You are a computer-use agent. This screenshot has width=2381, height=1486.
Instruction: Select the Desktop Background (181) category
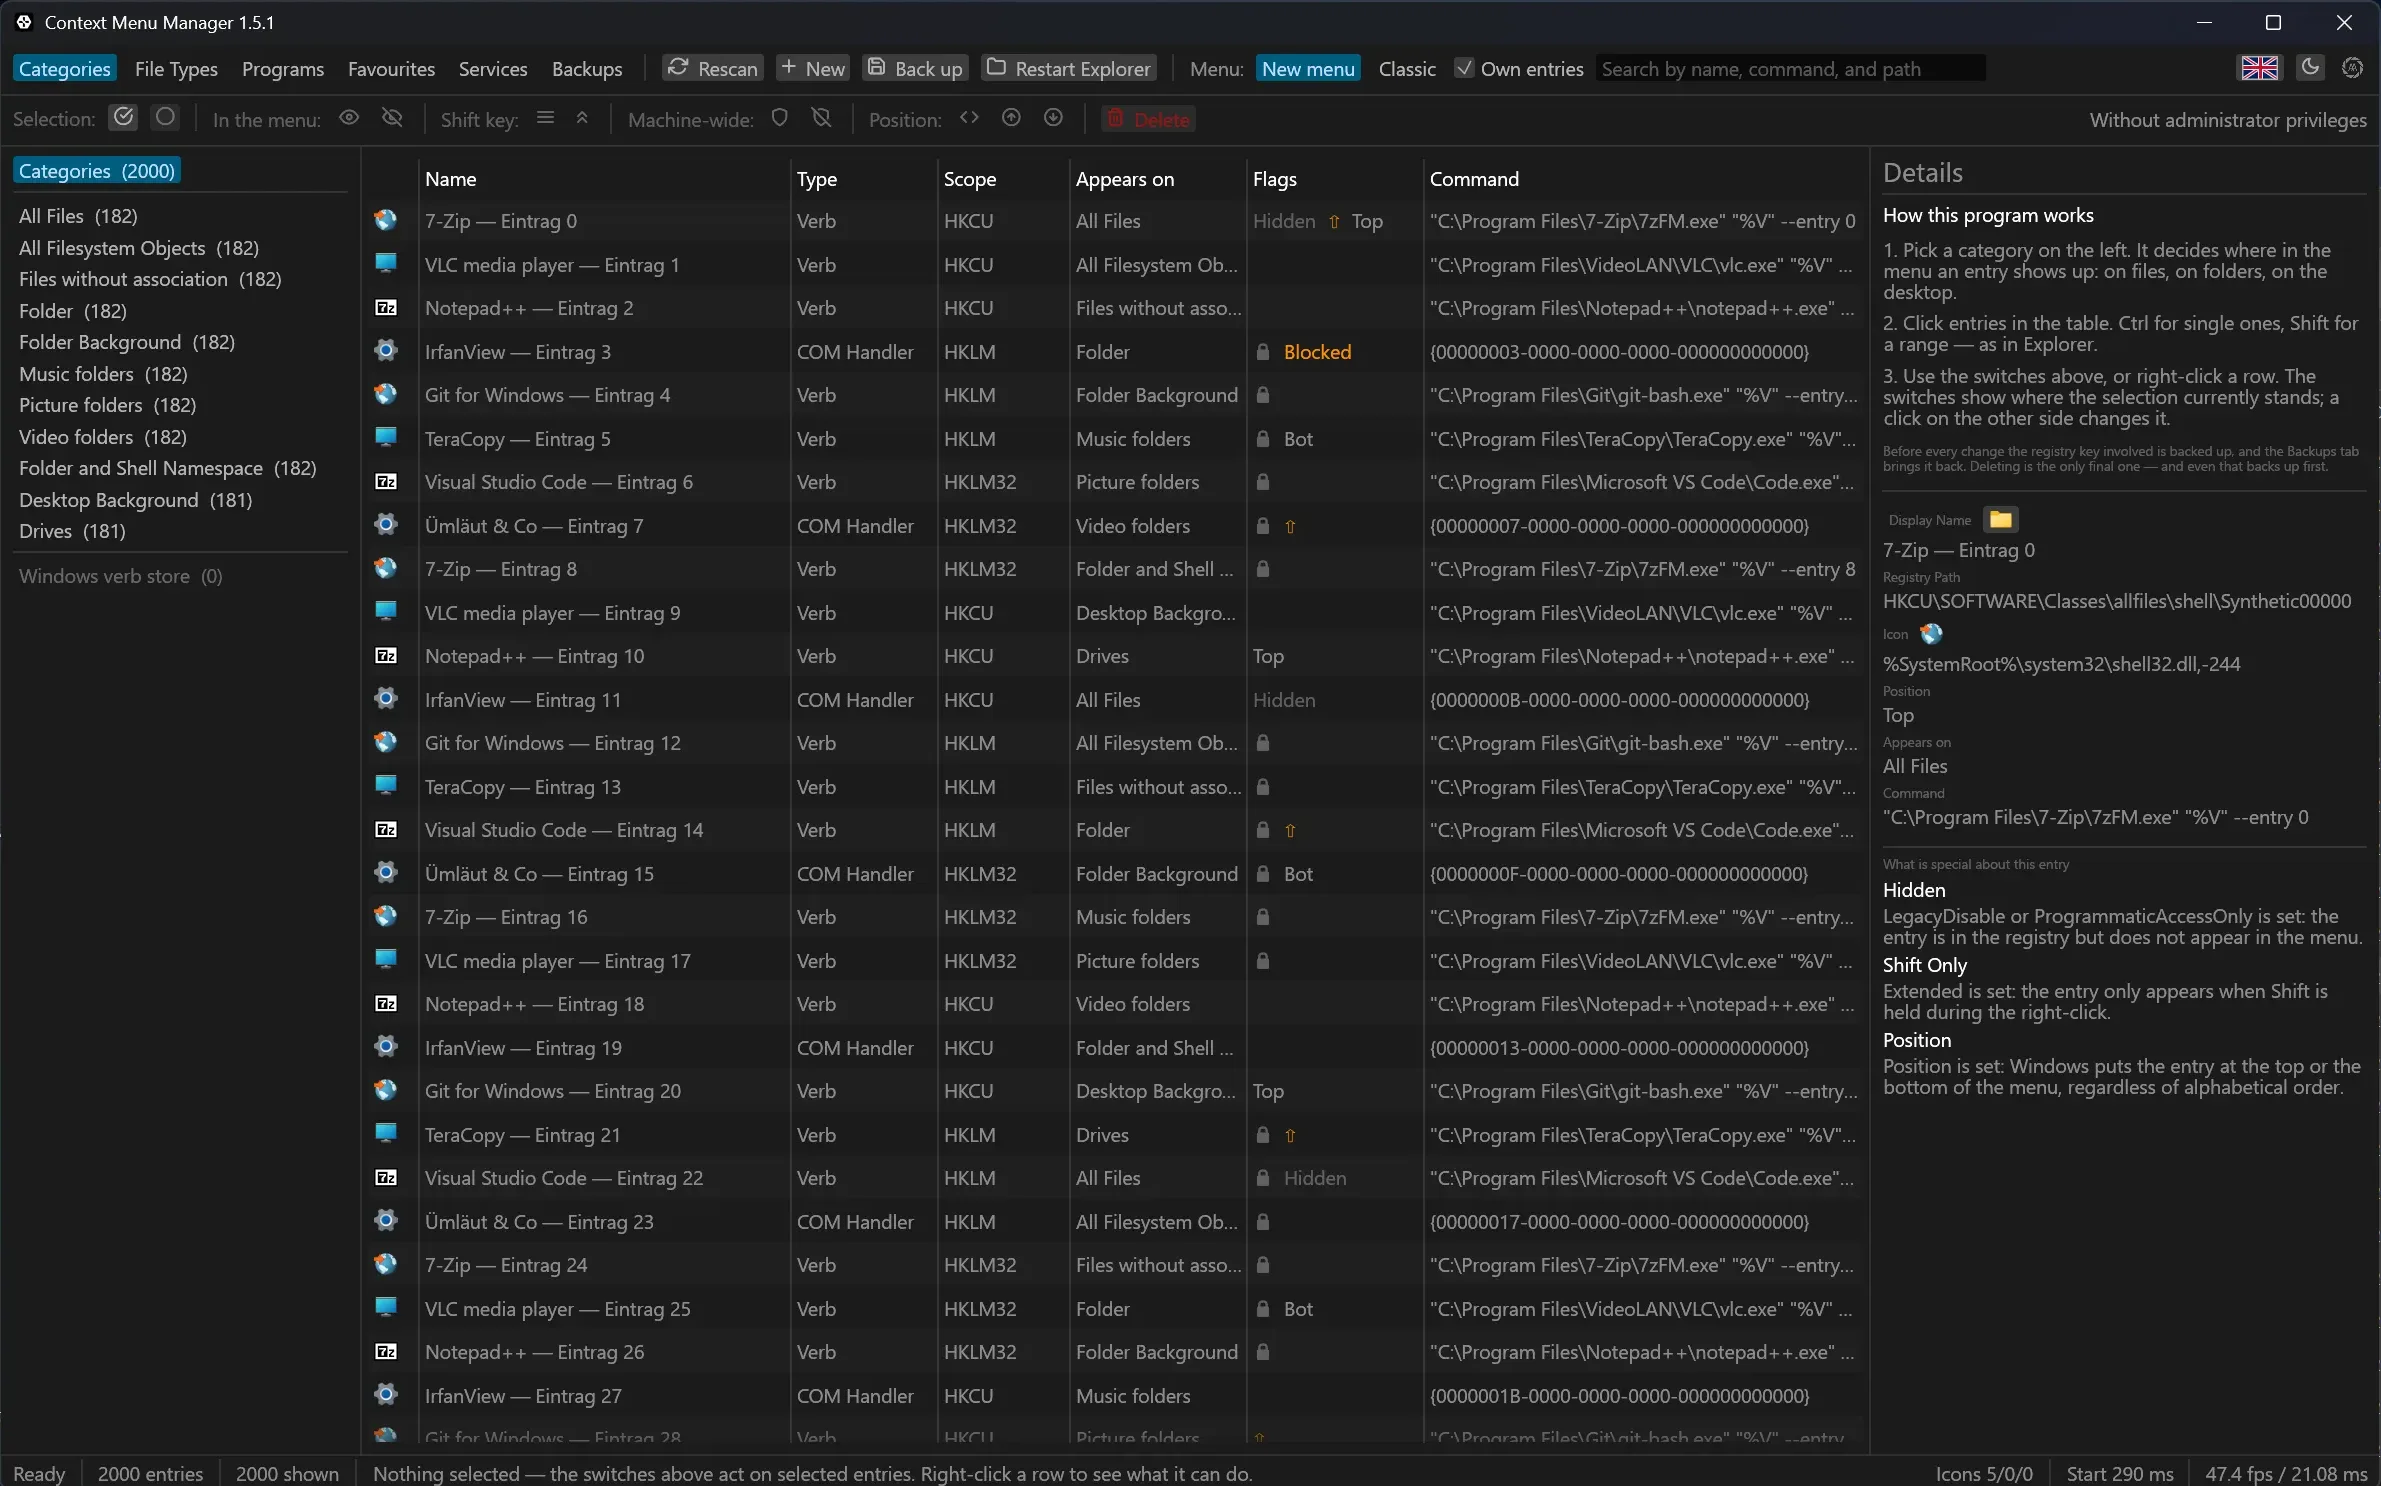(135, 500)
